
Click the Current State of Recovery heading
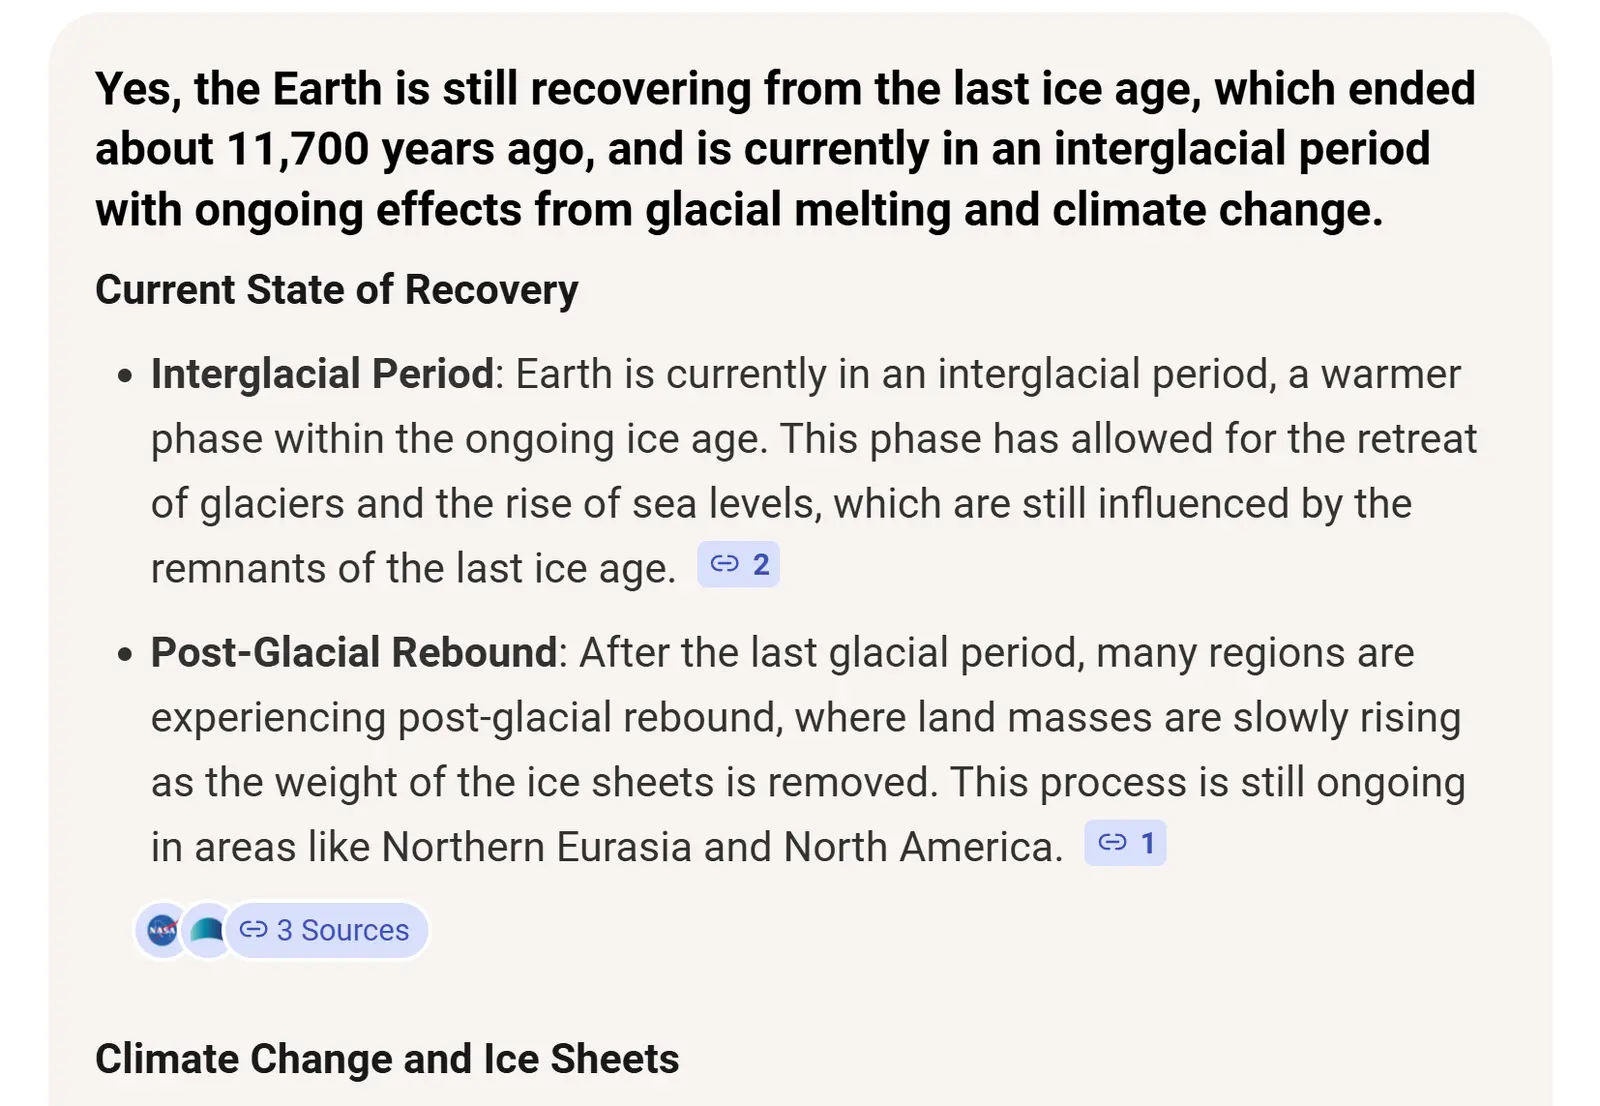click(336, 290)
